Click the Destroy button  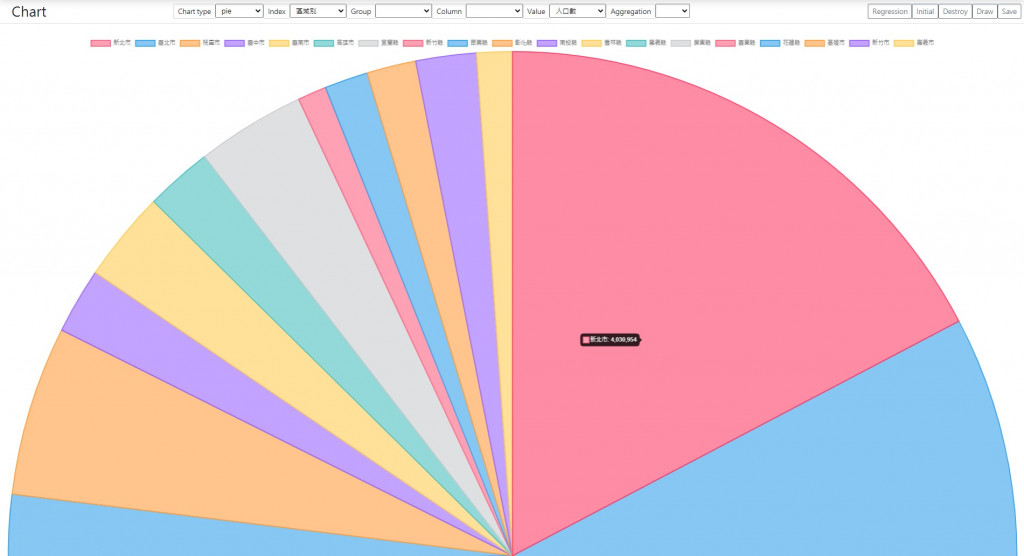(x=955, y=11)
